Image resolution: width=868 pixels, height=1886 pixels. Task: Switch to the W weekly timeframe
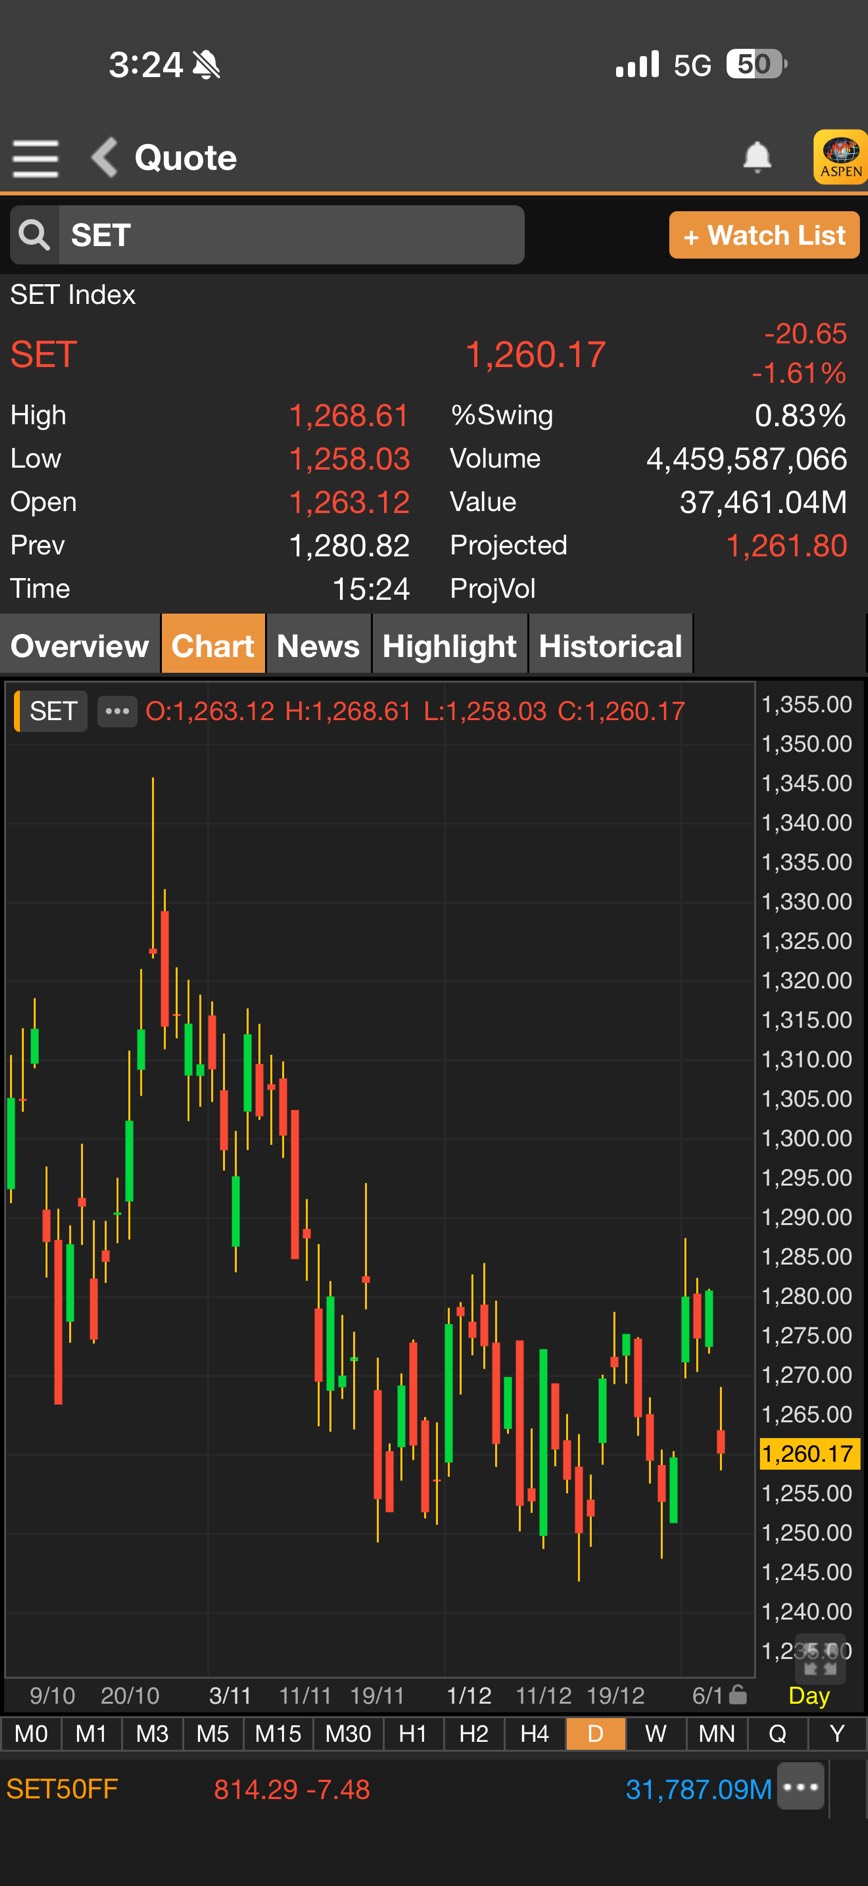click(x=655, y=1734)
